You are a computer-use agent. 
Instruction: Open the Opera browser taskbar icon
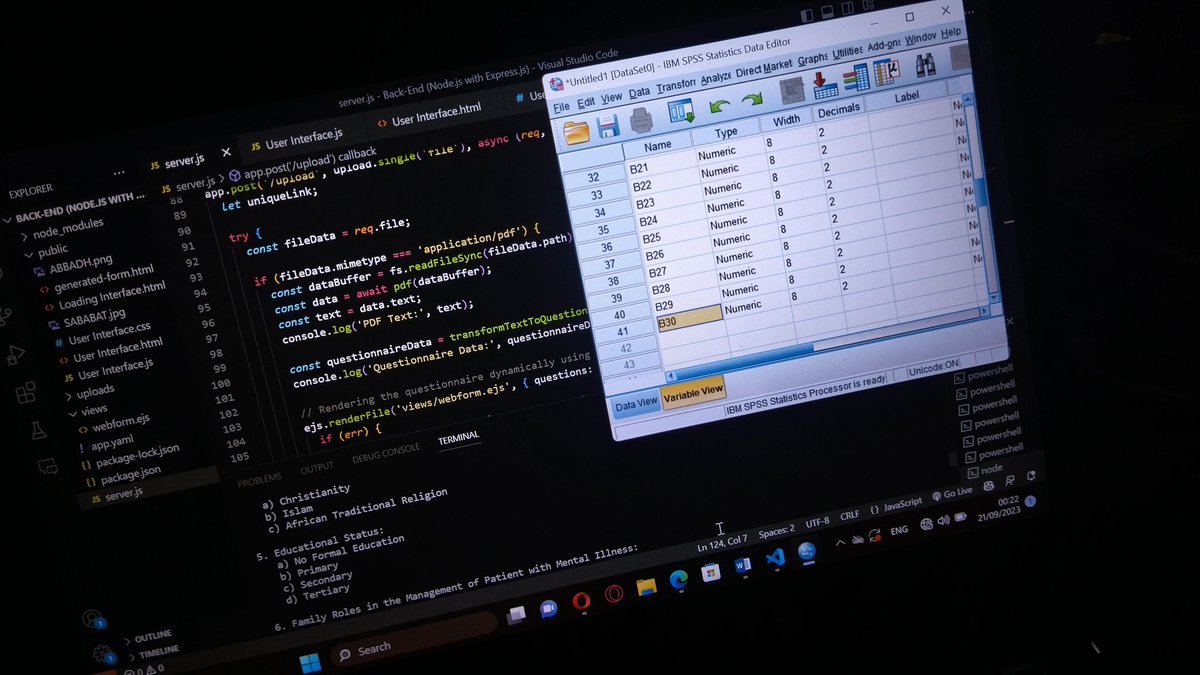click(x=581, y=600)
